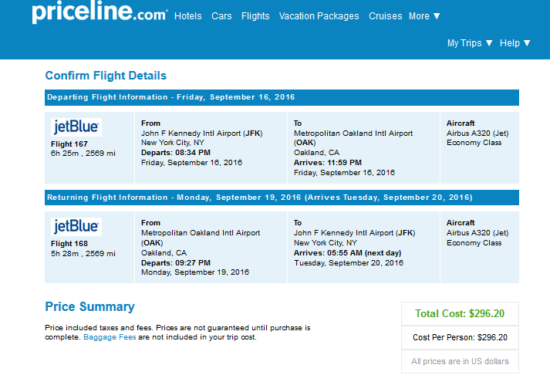
Task: Click the Cost Per Person row
Action: pyautogui.click(x=460, y=337)
